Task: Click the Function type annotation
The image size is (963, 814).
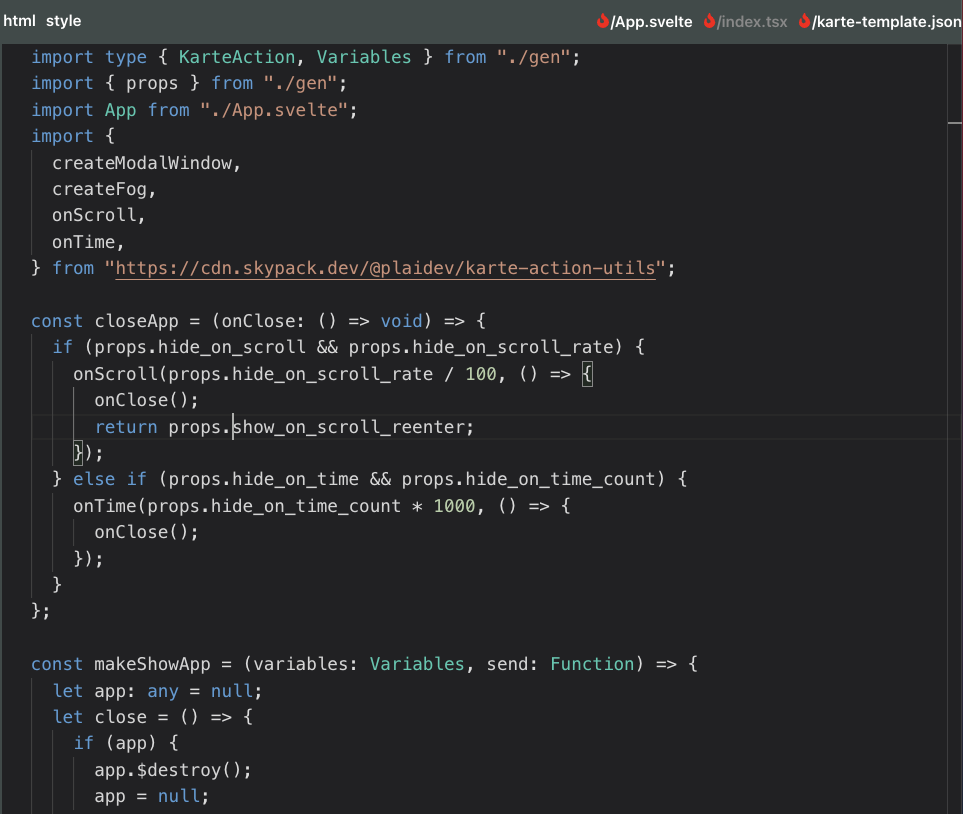Action: [x=592, y=664]
